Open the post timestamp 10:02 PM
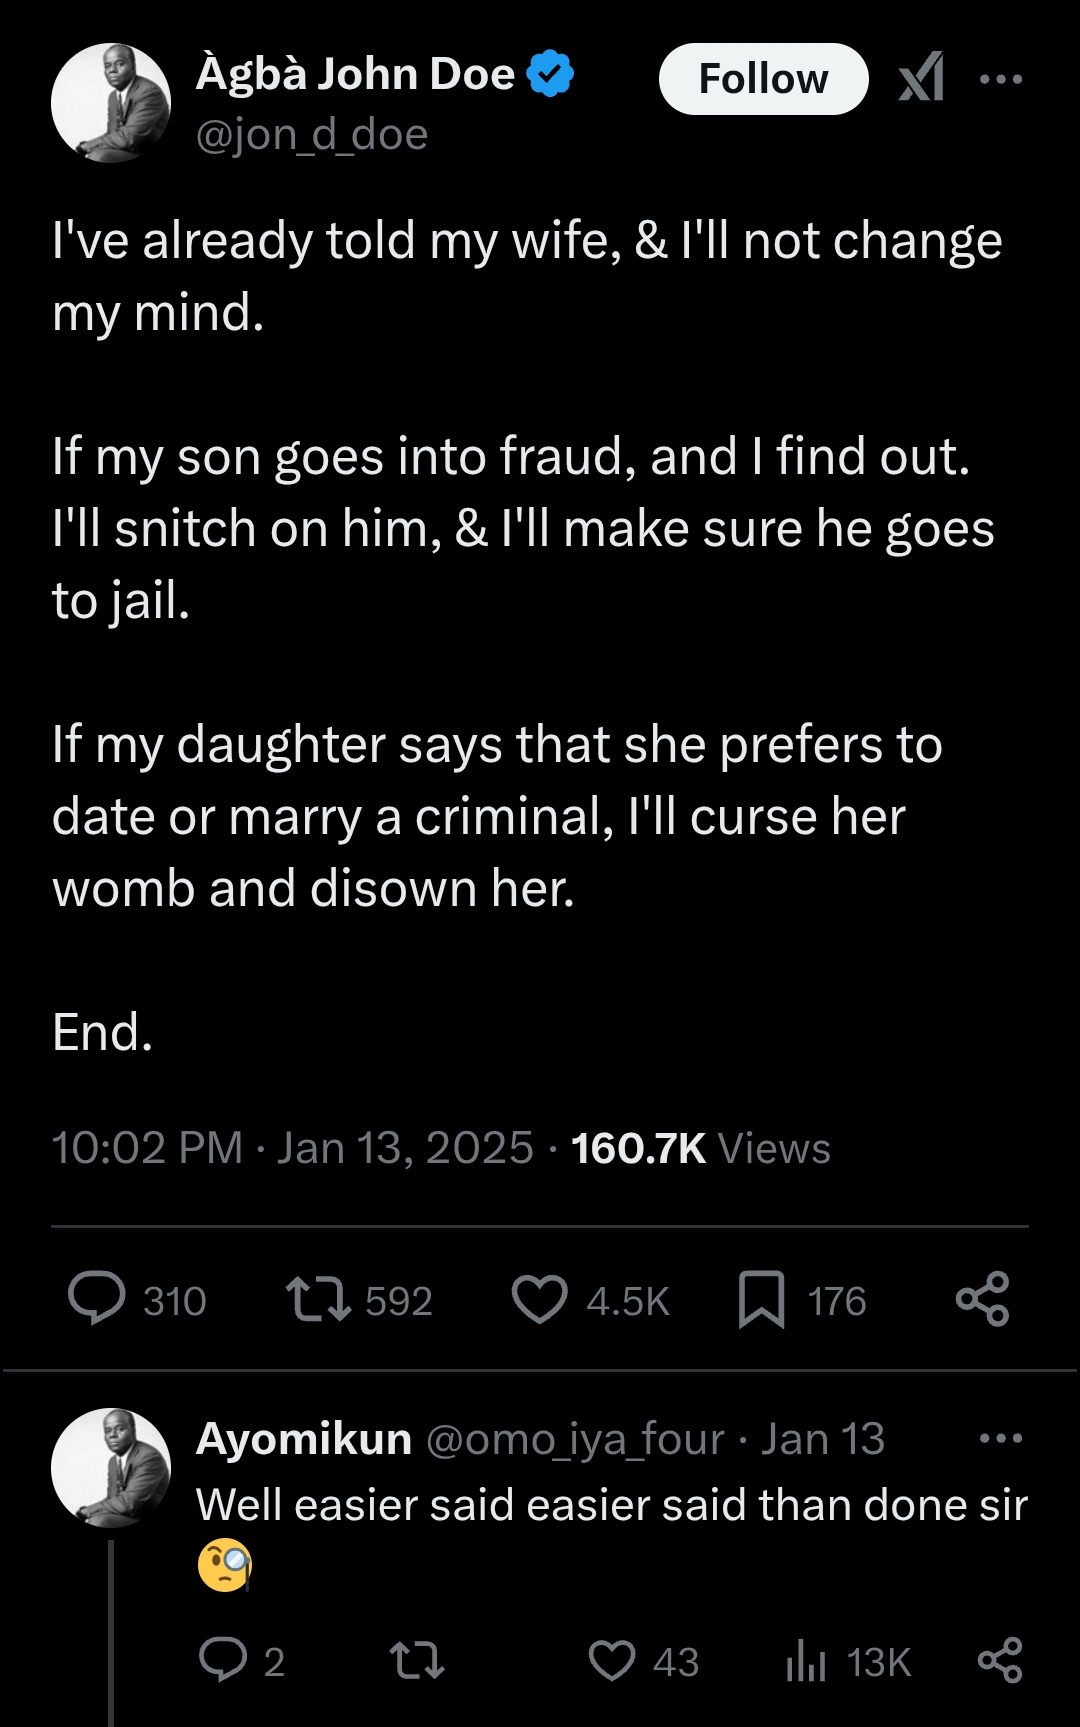 [x=147, y=1148]
